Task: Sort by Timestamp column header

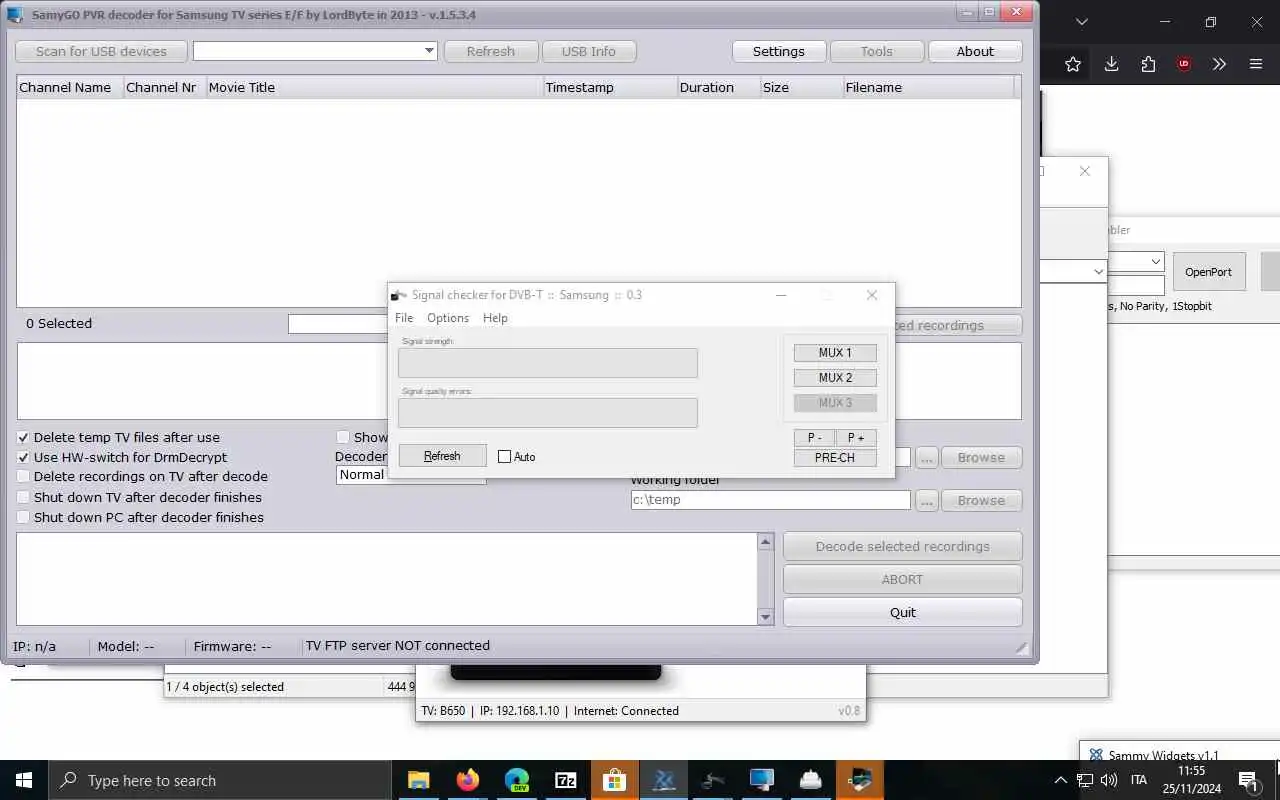Action: pos(610,87)
